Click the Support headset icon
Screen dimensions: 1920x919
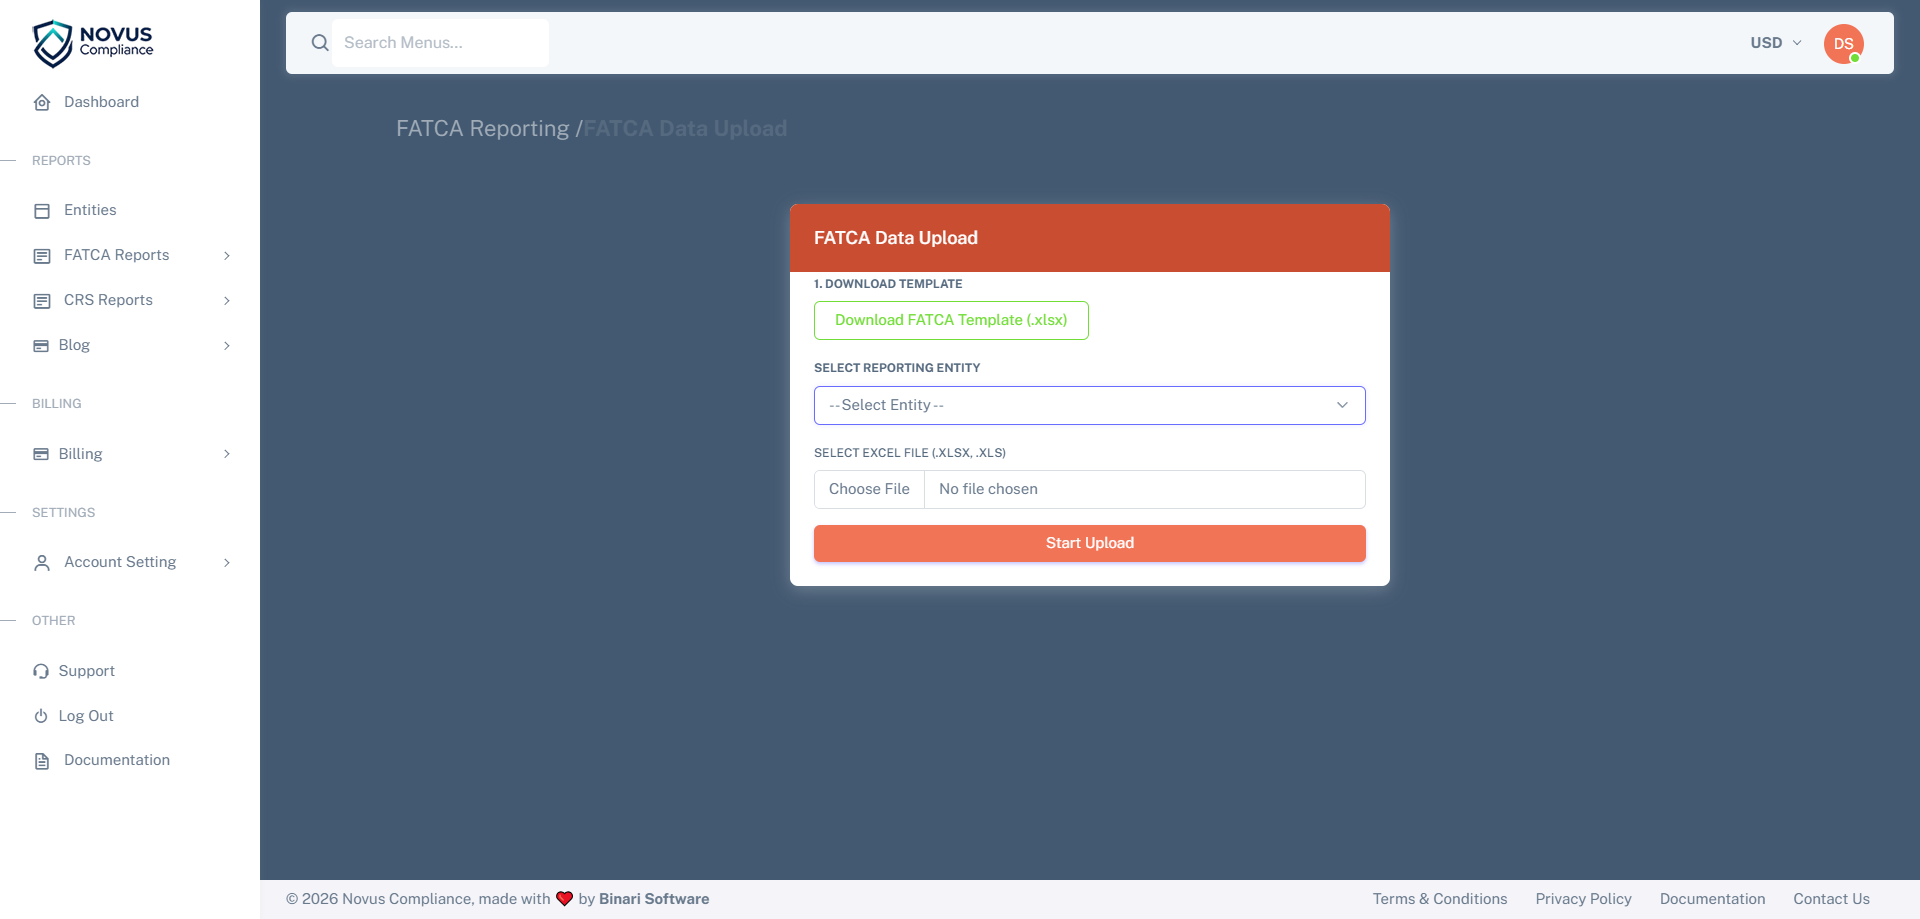point(41,671)
